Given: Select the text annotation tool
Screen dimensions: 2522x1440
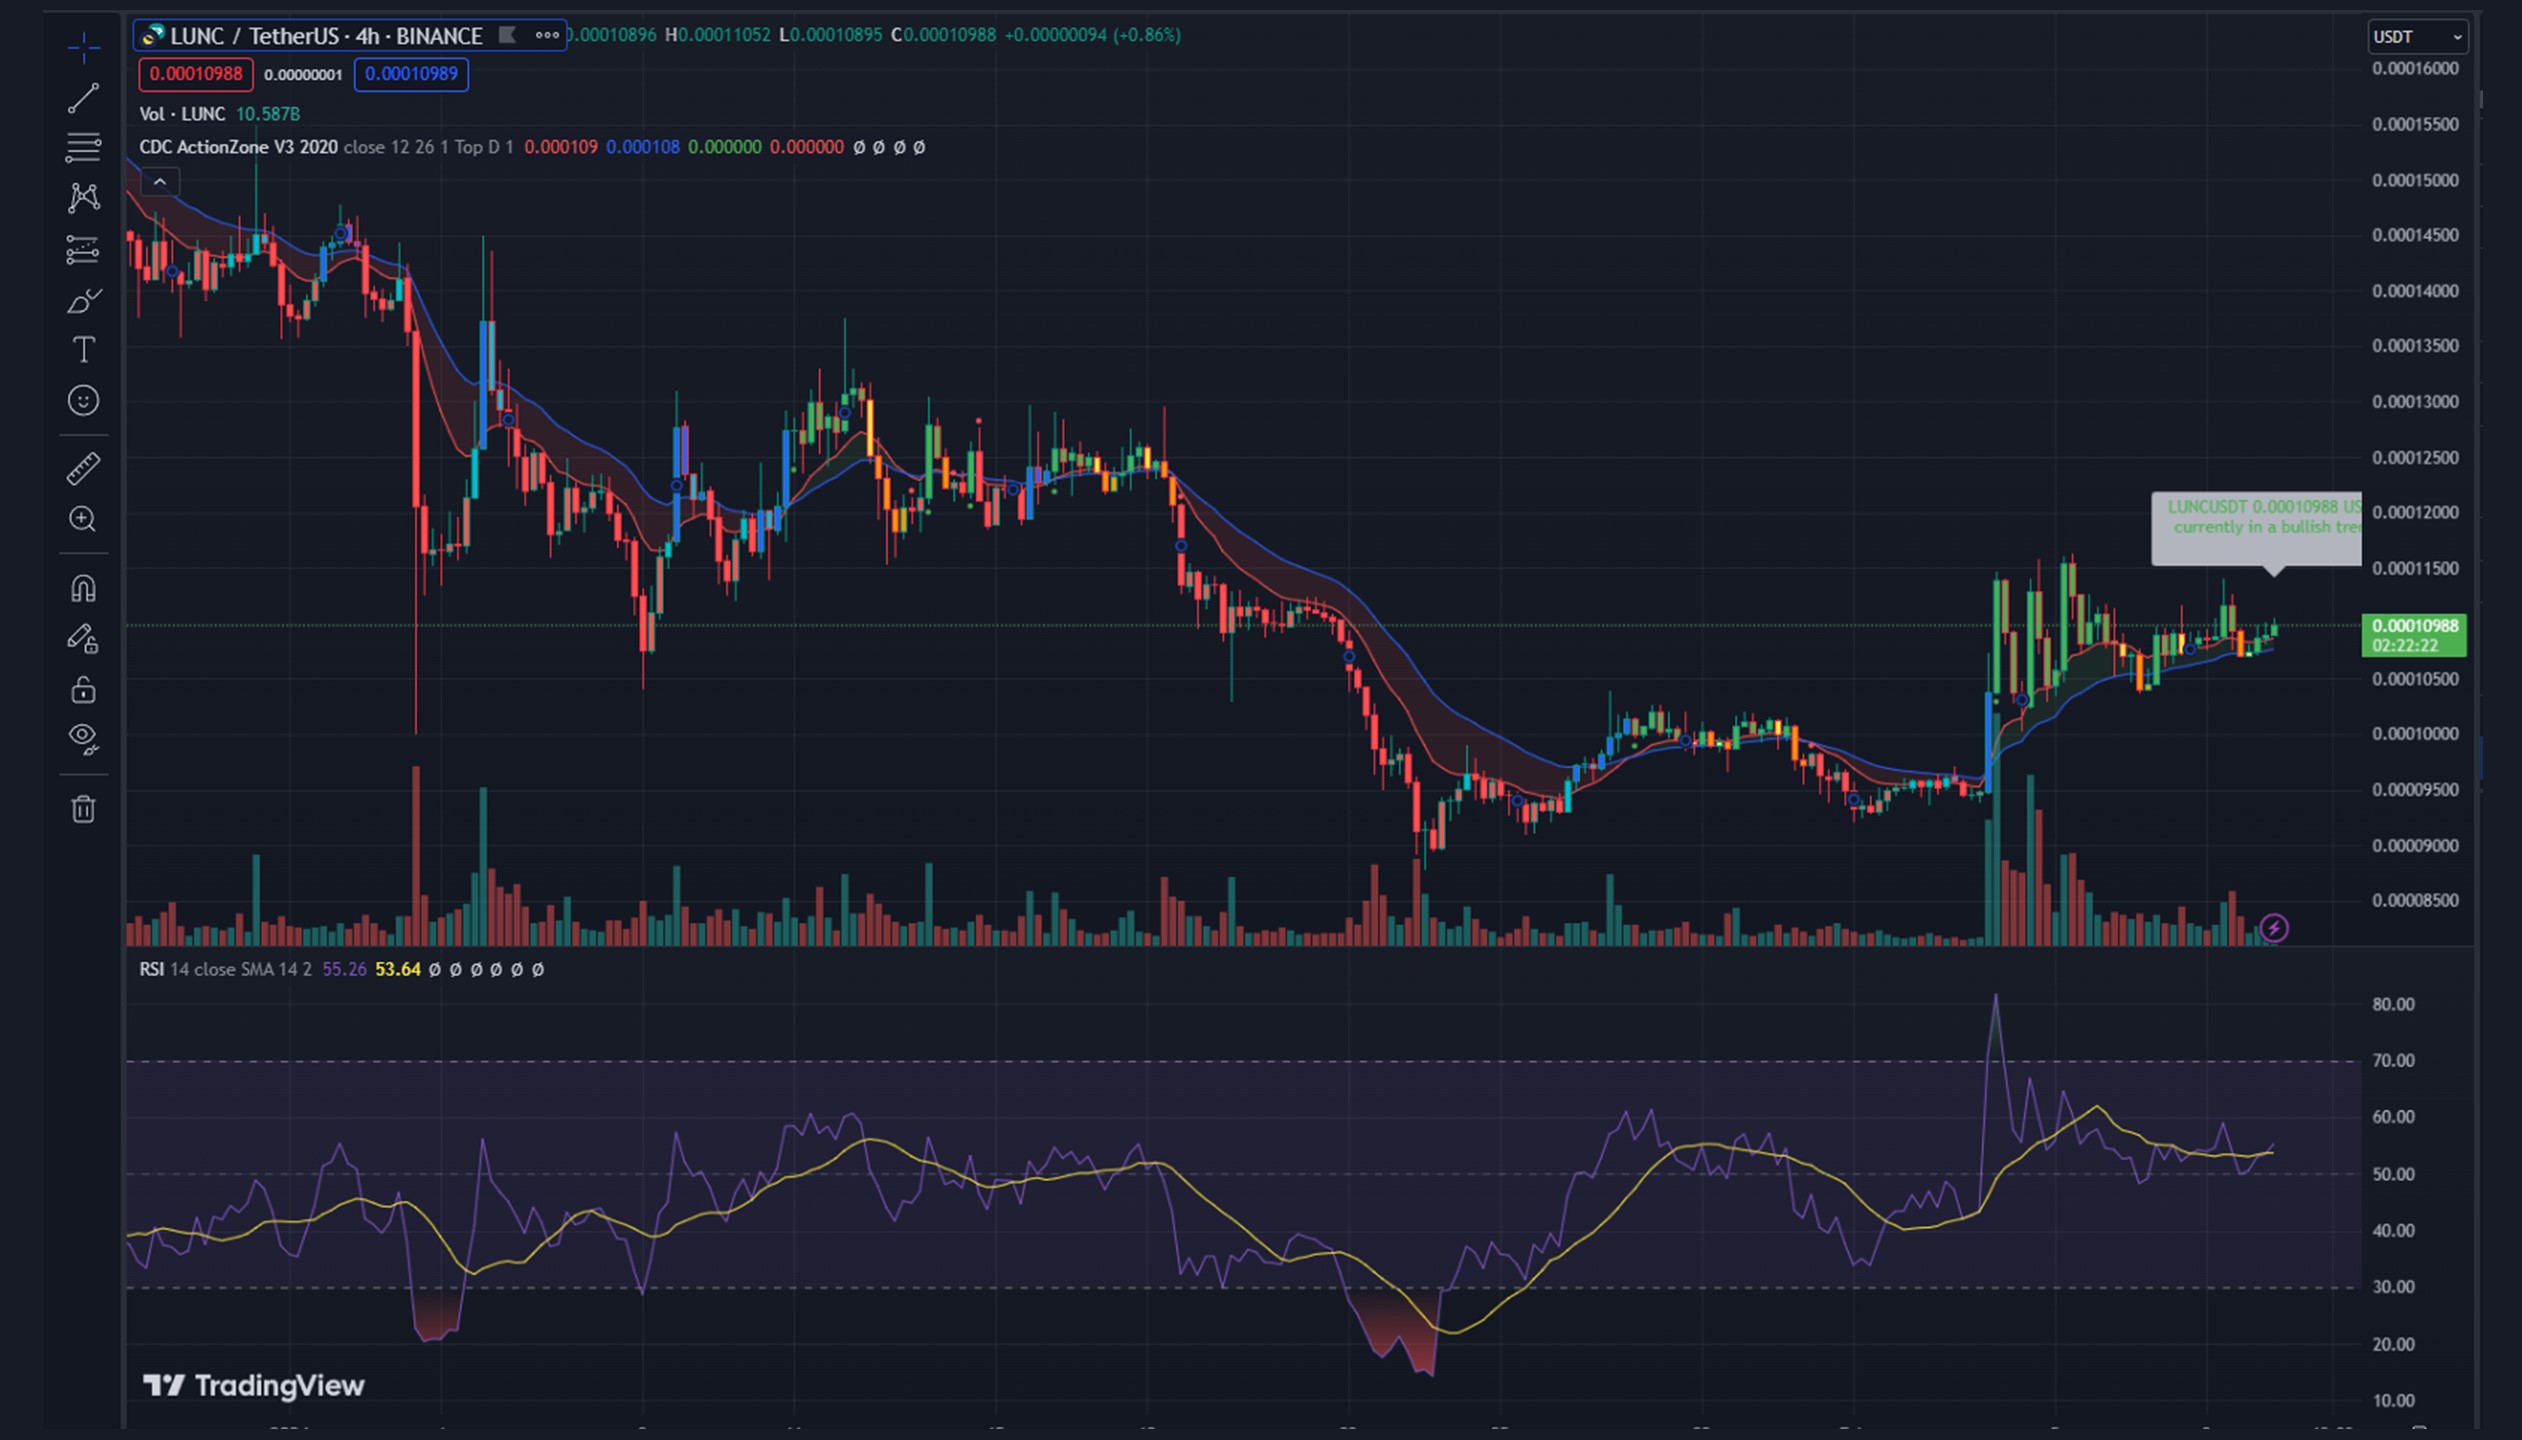Looking at the screenshot, I should 83,350.
